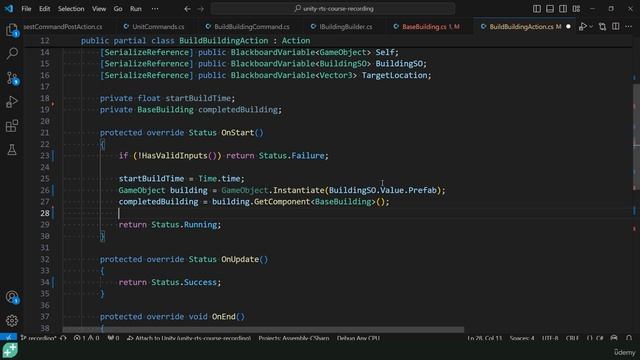Change line endings via CRLF

(572, 338)
